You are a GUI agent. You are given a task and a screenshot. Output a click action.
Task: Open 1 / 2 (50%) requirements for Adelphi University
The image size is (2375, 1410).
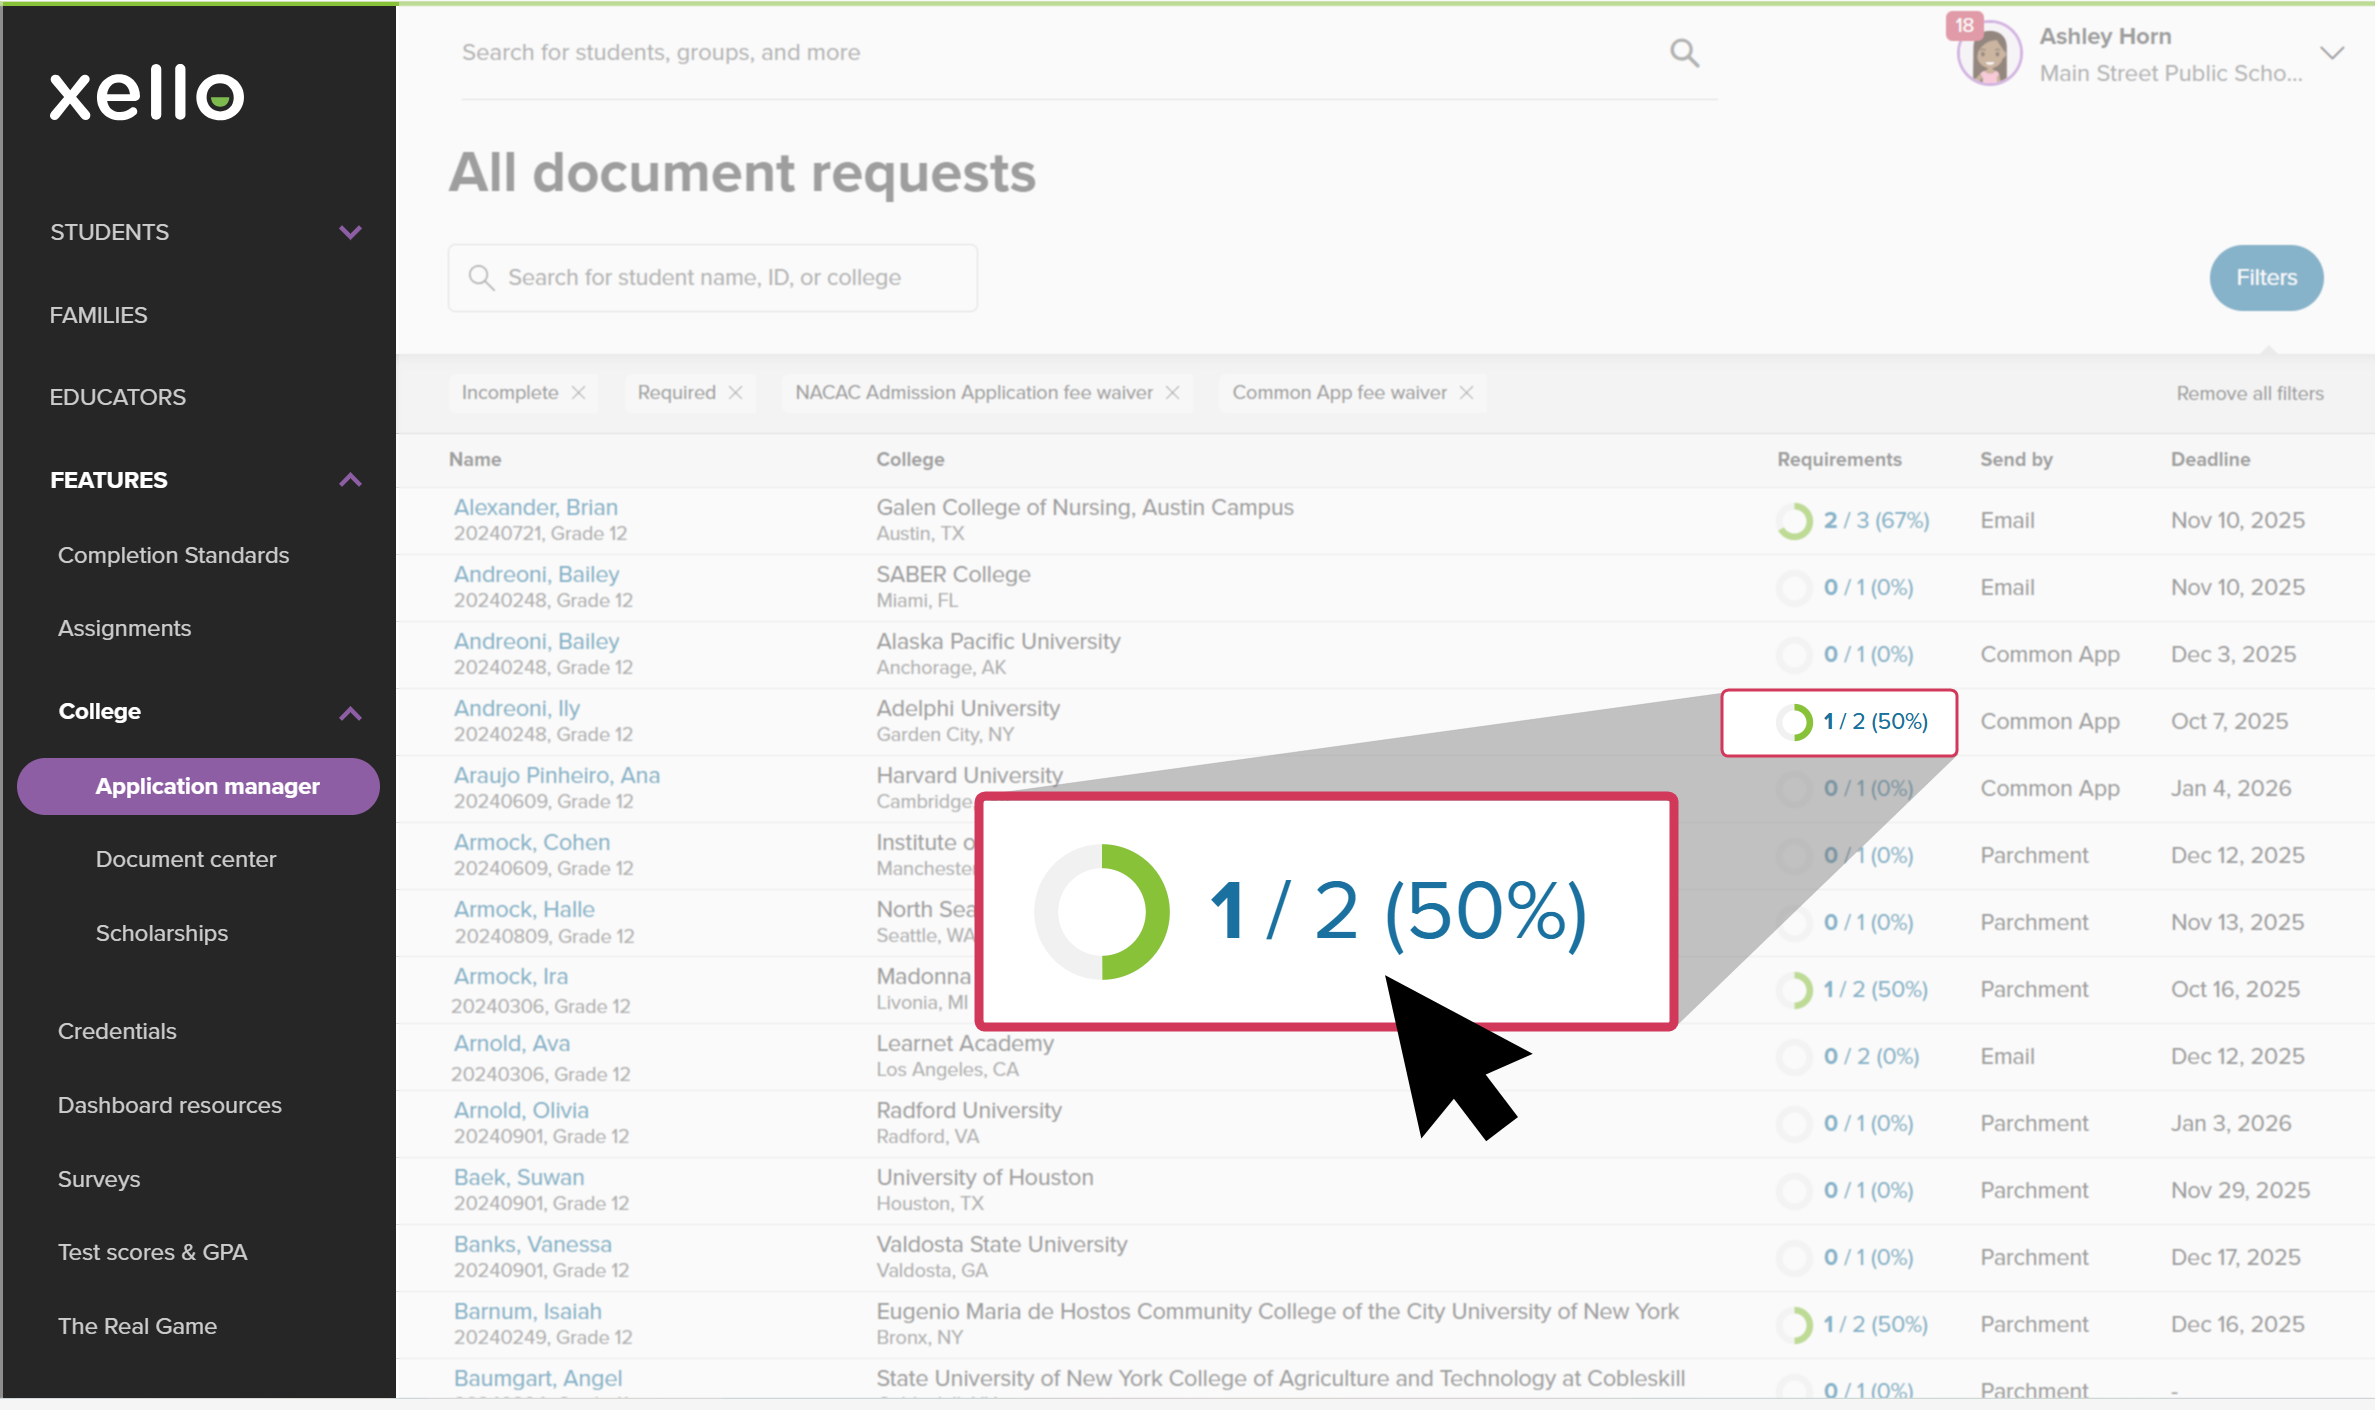1875,721
